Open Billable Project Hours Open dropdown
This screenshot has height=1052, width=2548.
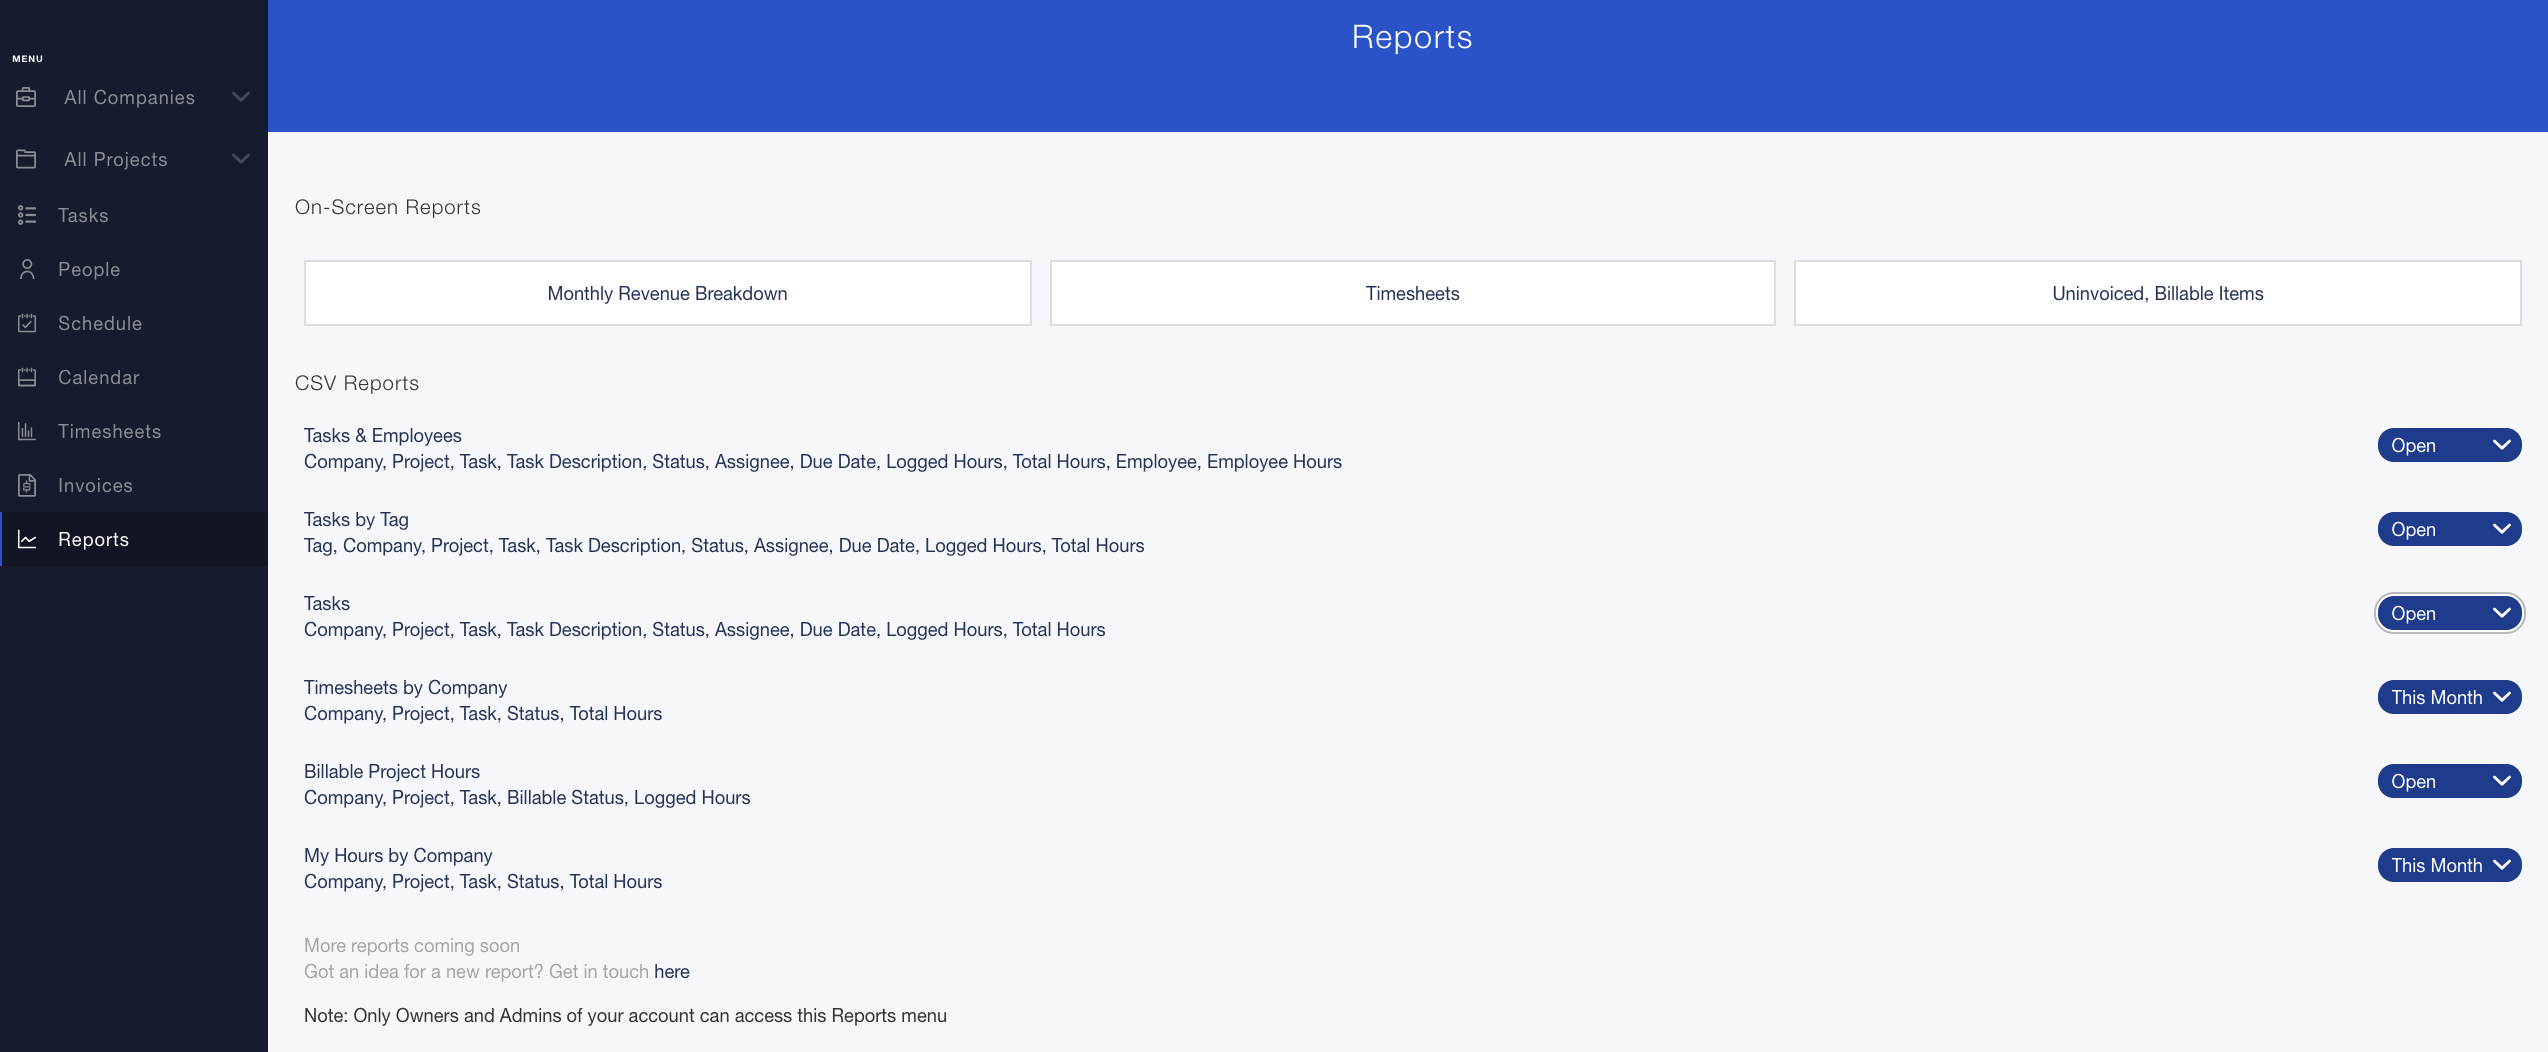pyautogui.click(x=2449, y=781)
